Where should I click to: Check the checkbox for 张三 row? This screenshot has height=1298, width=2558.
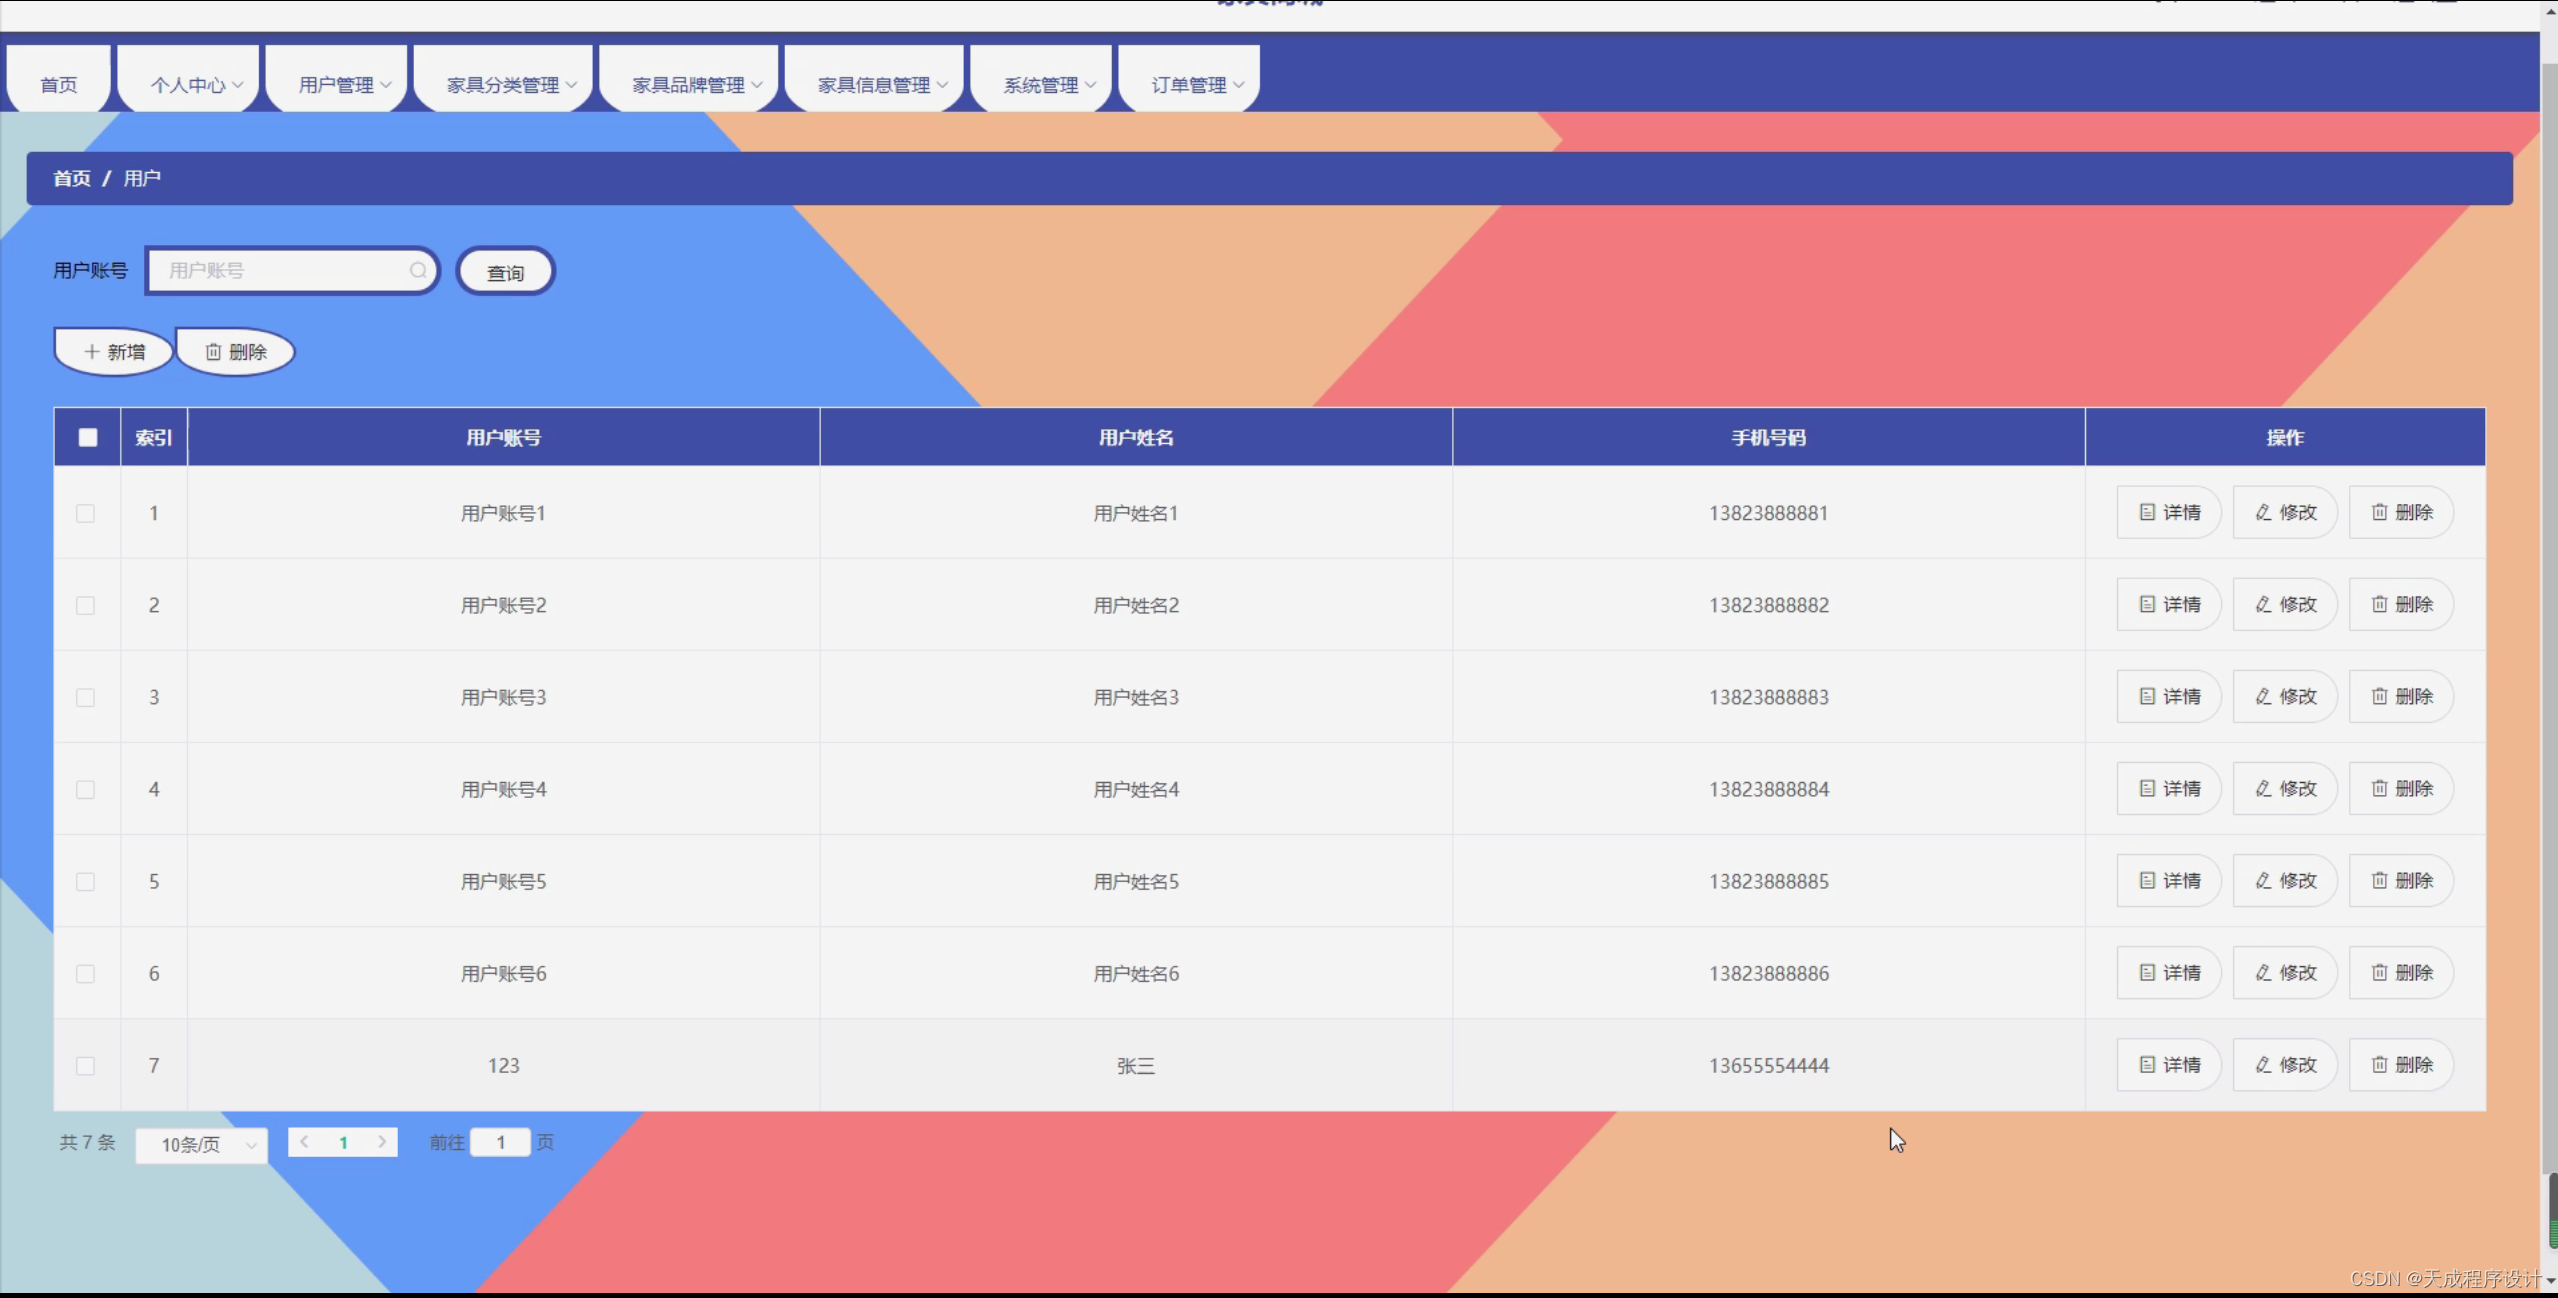click(x=86, y=1066)
